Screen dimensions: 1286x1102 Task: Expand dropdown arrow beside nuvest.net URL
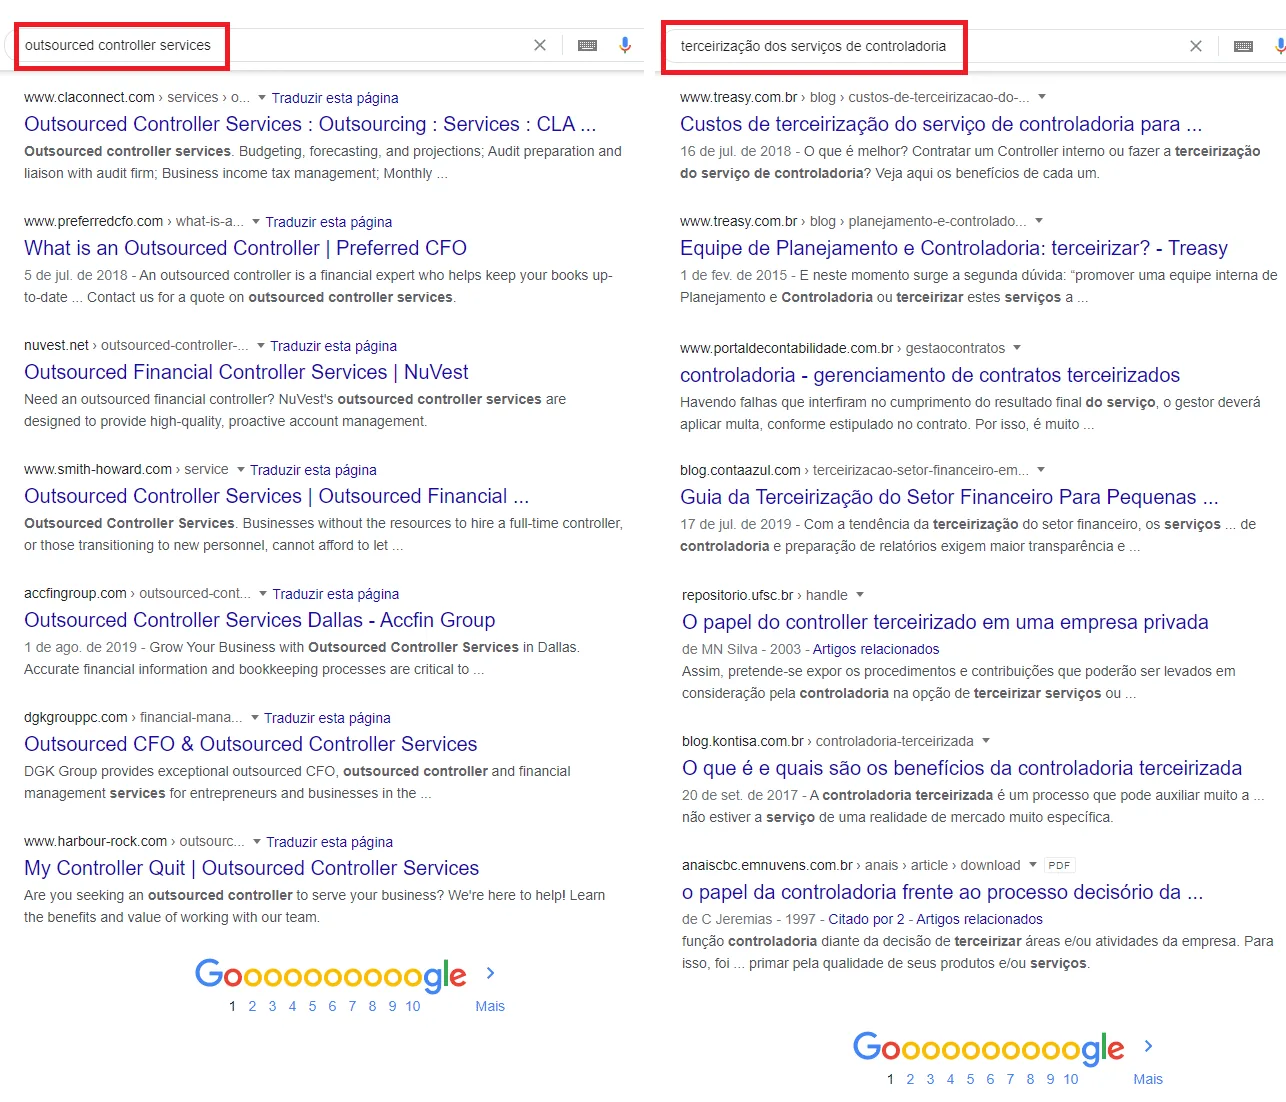click(261, 345)
